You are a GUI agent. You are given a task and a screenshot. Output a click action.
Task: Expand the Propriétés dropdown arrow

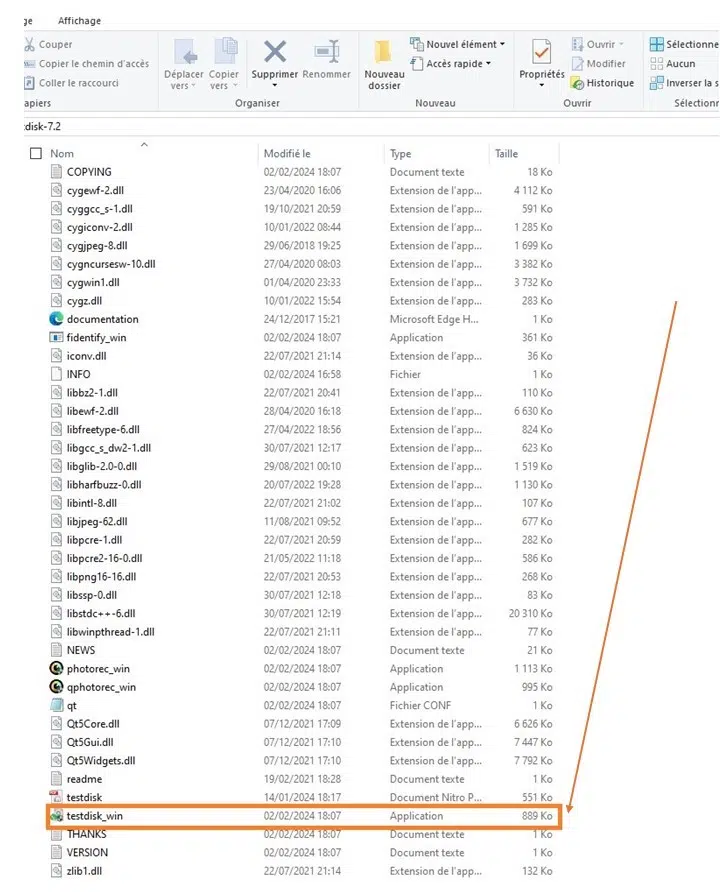tap(541, 86)
